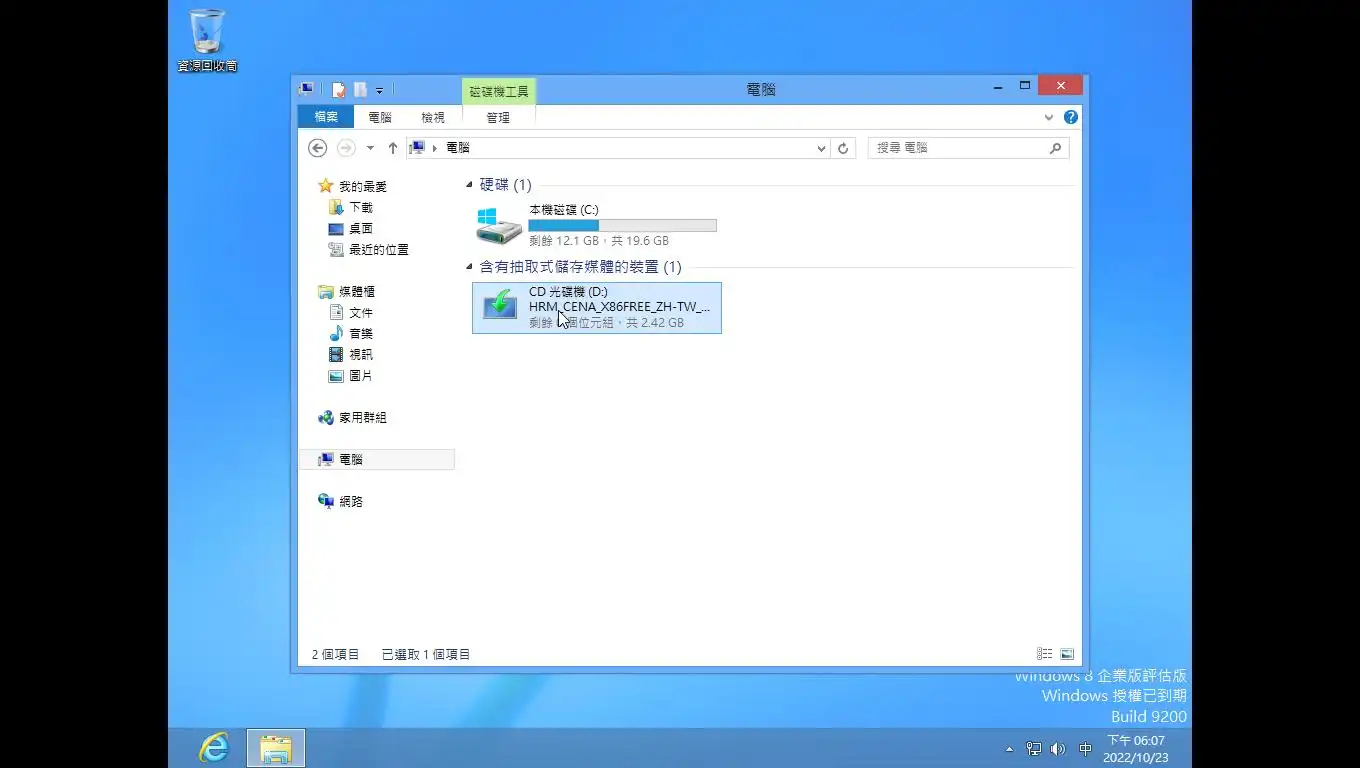Screen dimensions: 1360x768
Task: Open the network tray icon
Action: click(1034, 748)
